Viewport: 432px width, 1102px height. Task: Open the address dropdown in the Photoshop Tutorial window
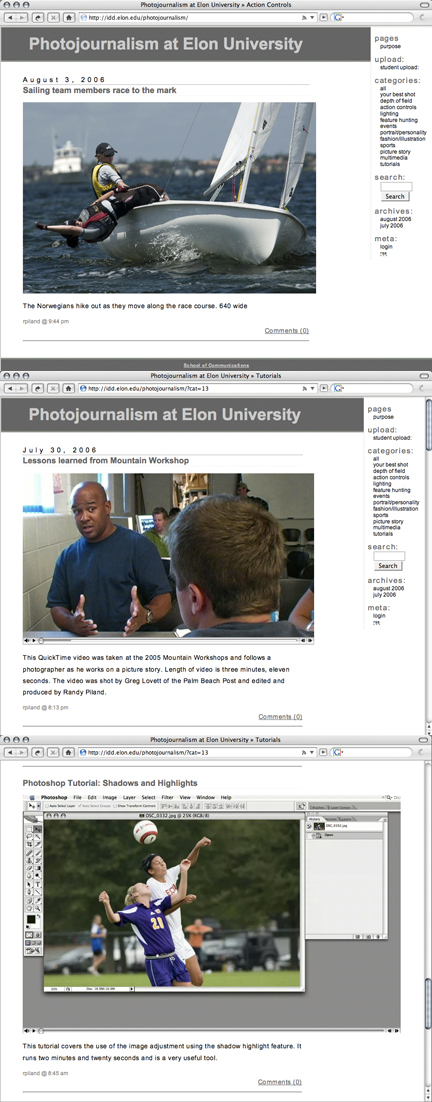tap(312, 752)
